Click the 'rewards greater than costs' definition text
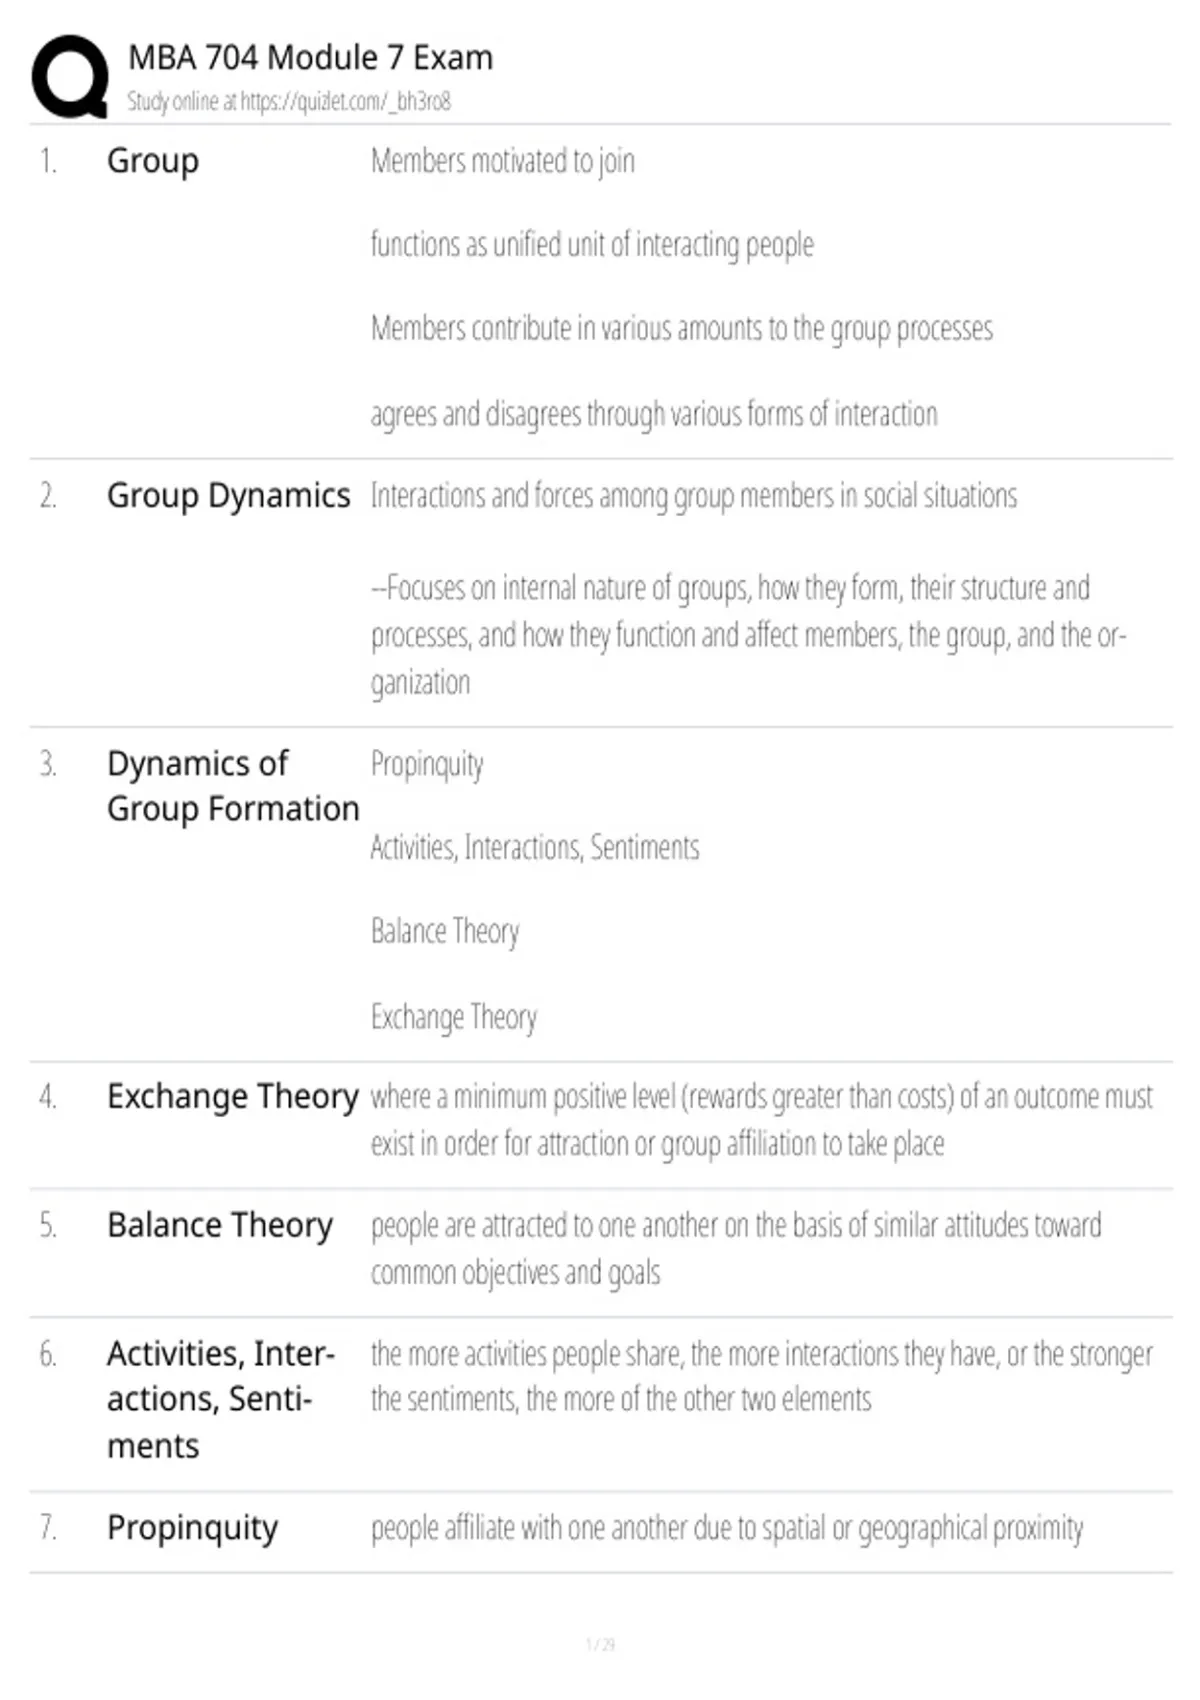Viewport: 1200px width, 1700px height. (762, 1120)
